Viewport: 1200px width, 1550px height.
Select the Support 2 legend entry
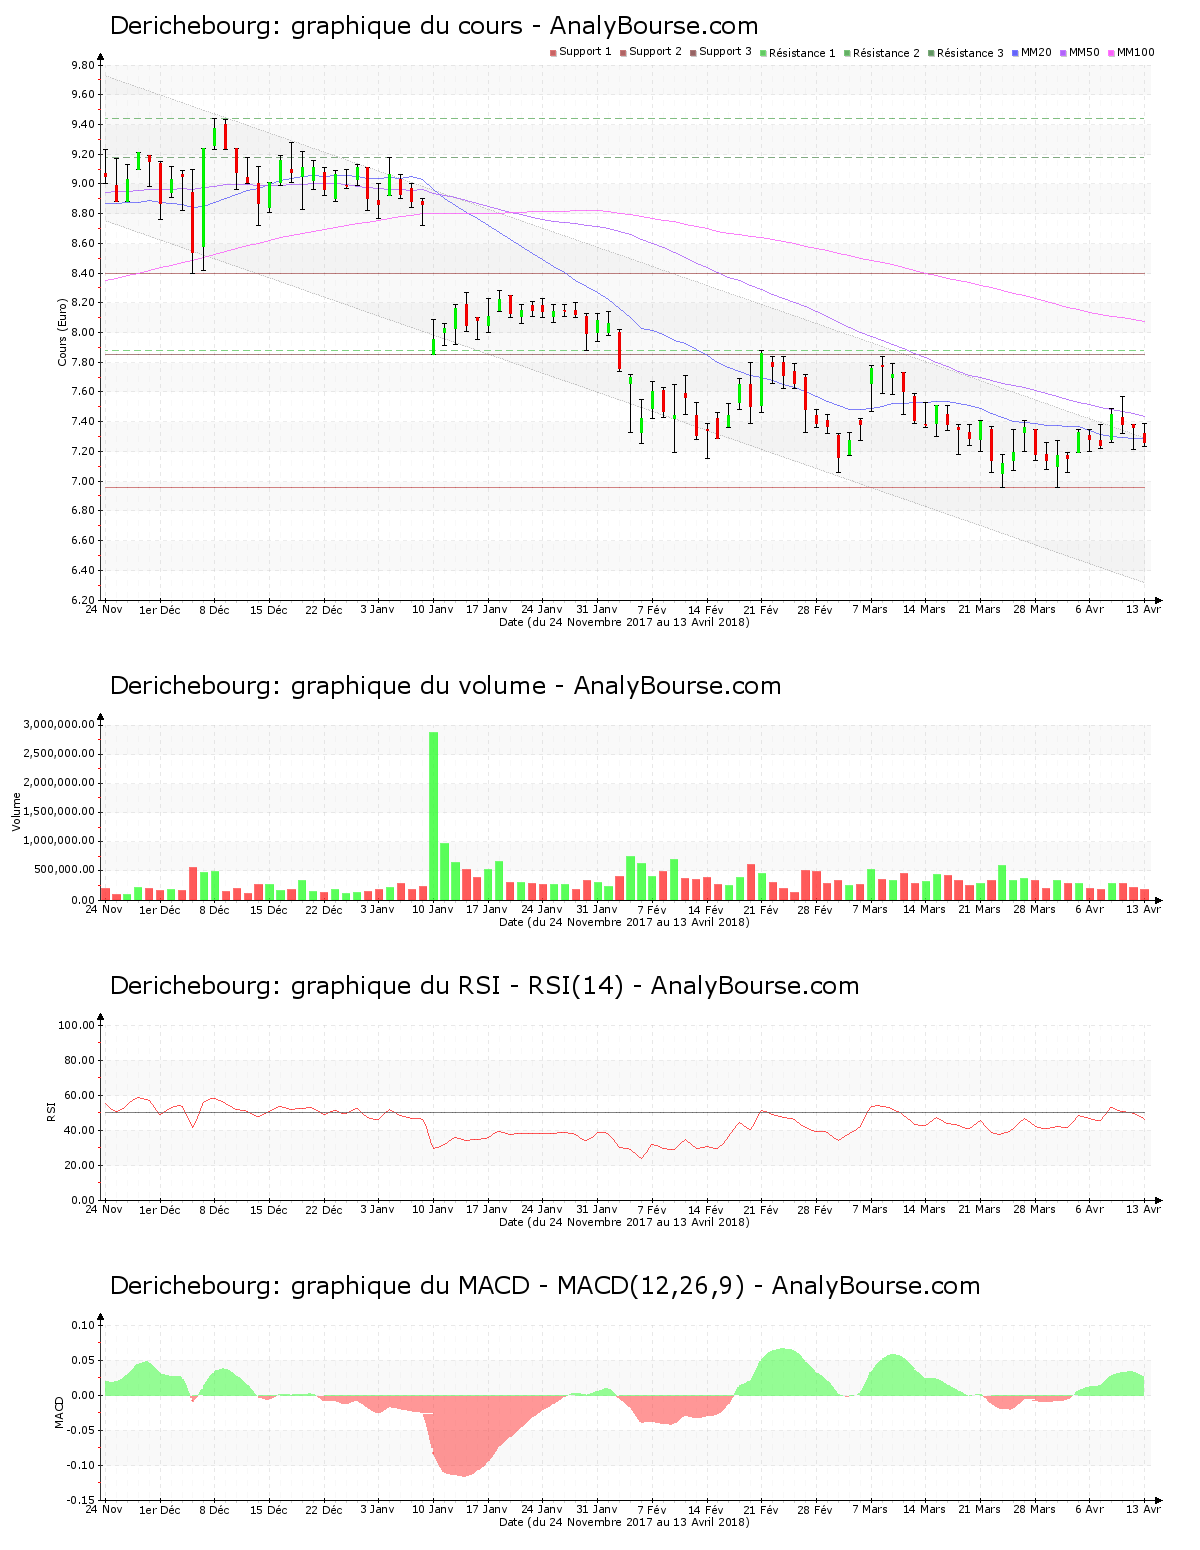[x=651, y=52]
